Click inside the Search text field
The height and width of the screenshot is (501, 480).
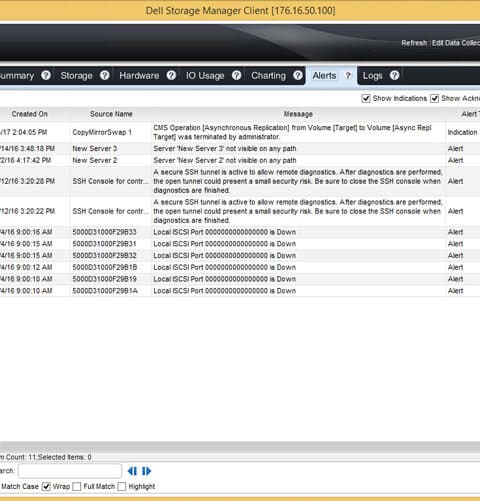[70, 471]
